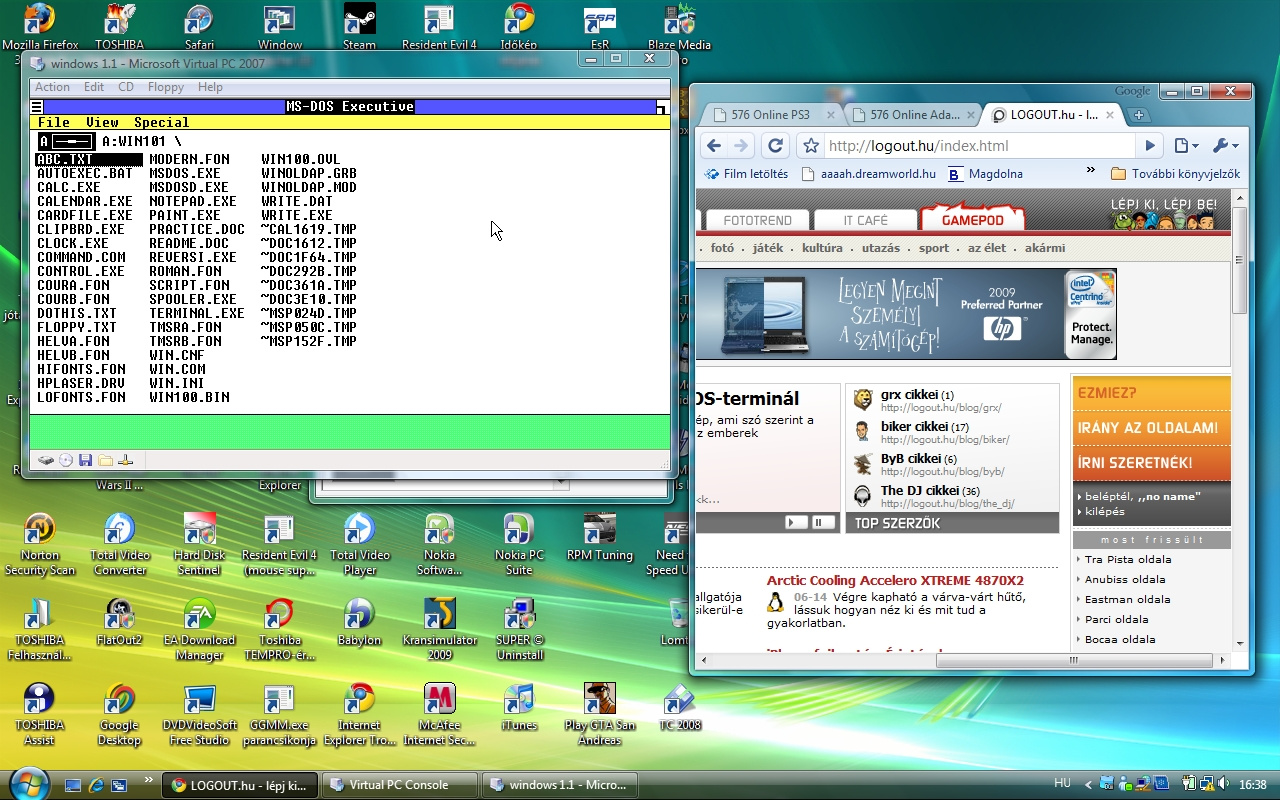This screenshot has height=800, width=1280.
Task: Open Mozilla Firefox desktop icon
Action: pyautogui.click(x=40, y=29)
